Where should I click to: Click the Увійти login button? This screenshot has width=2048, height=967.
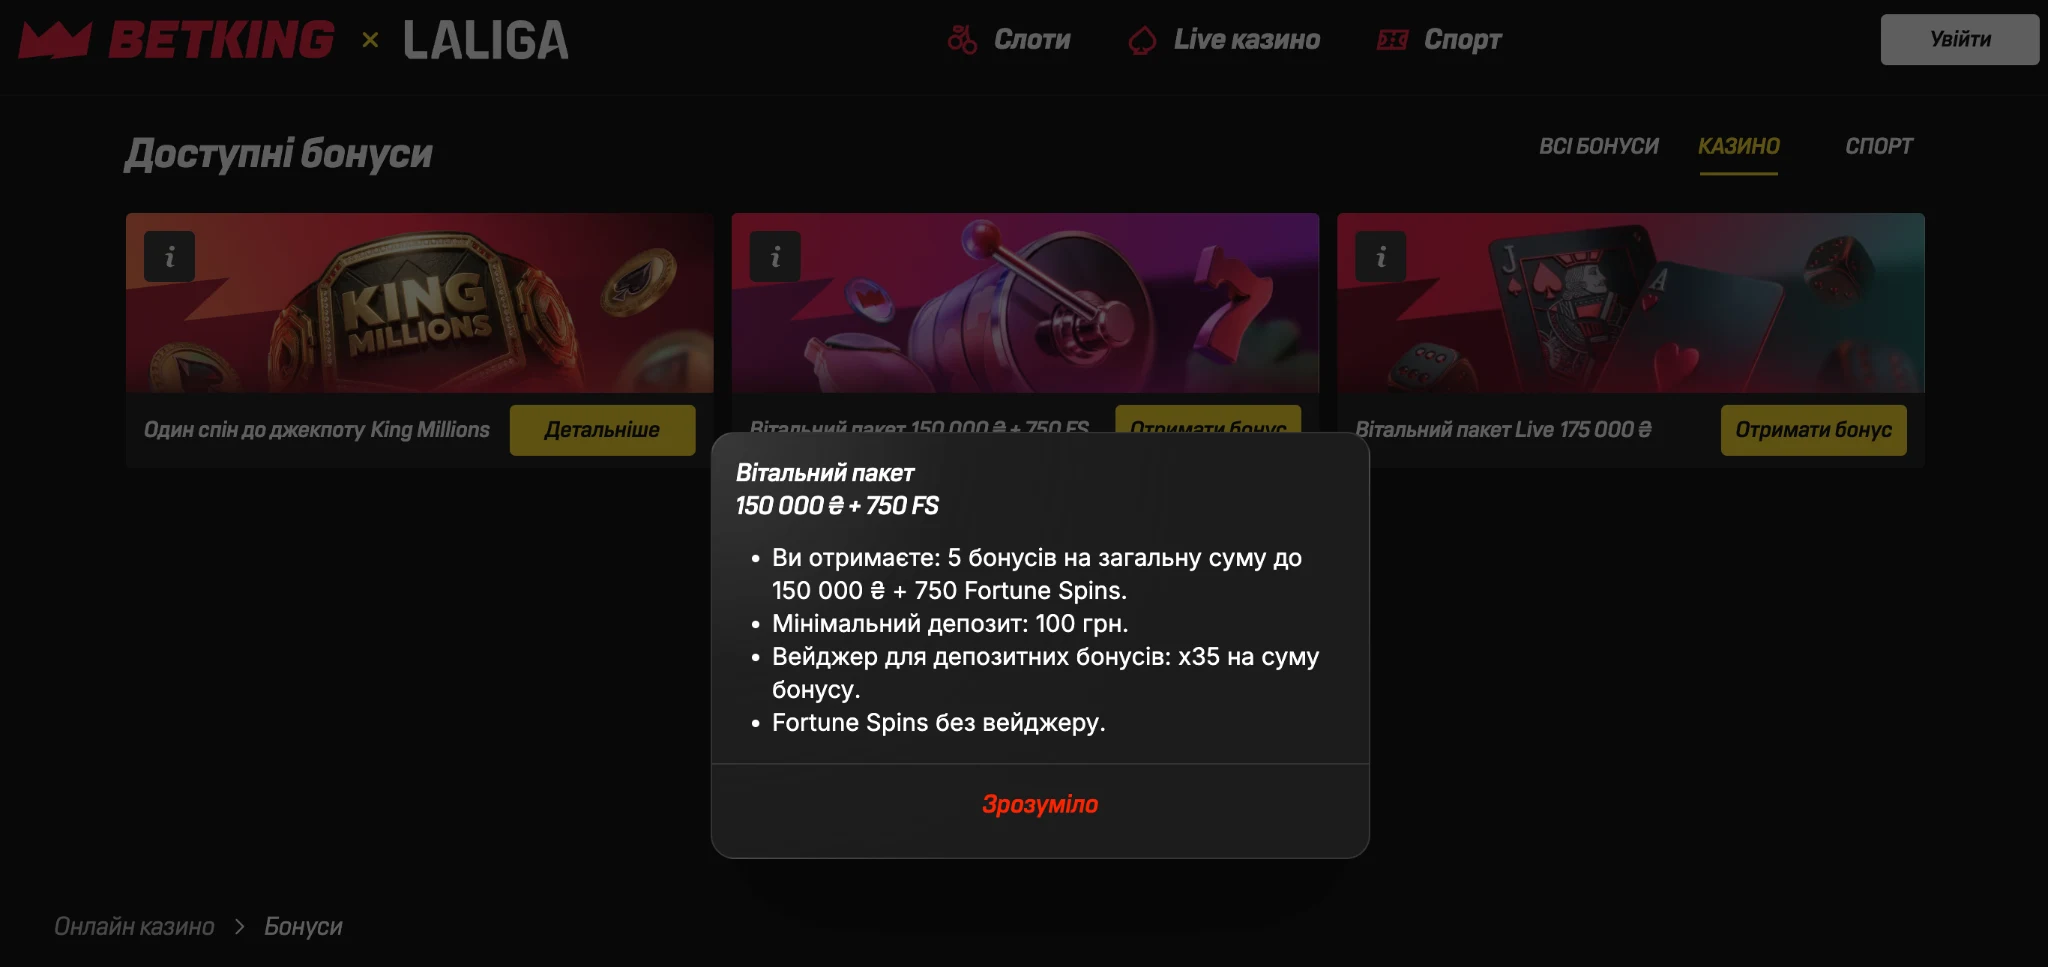pos(1960,40)
